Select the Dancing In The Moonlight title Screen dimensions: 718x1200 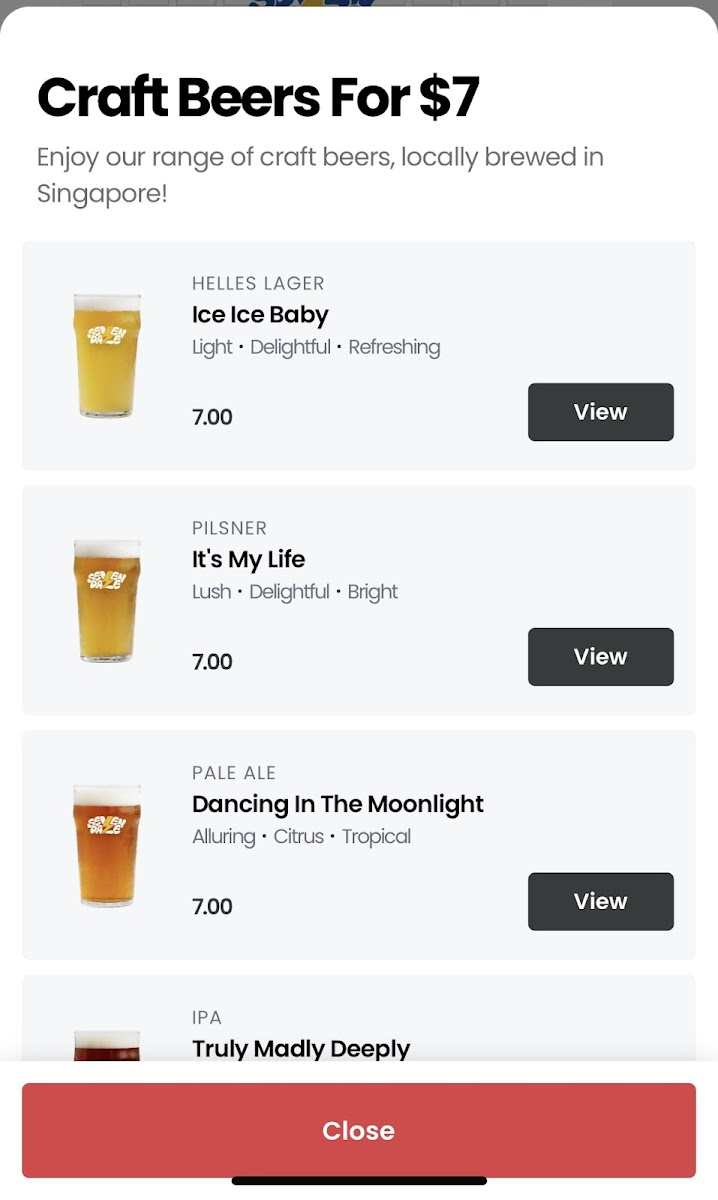337,804
